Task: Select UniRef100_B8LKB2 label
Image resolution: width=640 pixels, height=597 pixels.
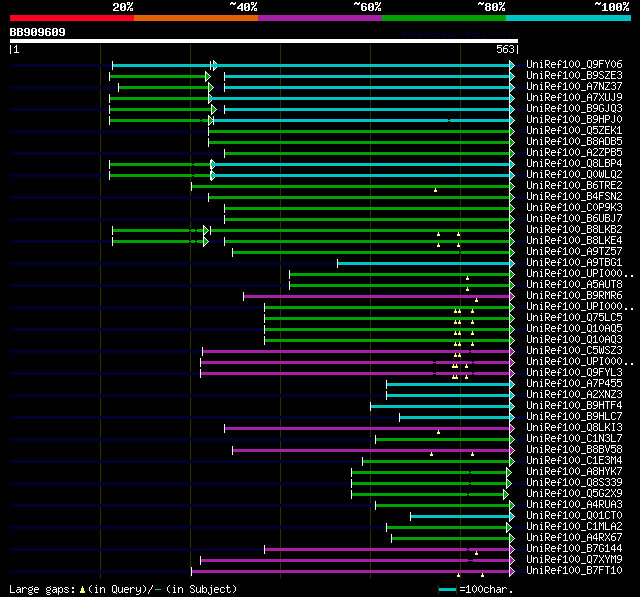Action: [x=574, y=230]
